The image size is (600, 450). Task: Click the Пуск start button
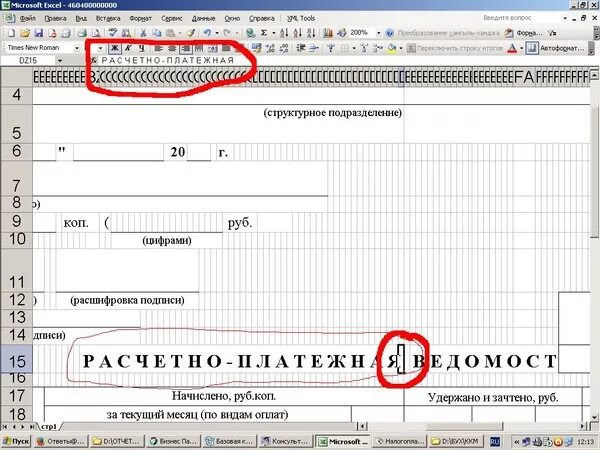pyautogui.click(x=16, y=441)
